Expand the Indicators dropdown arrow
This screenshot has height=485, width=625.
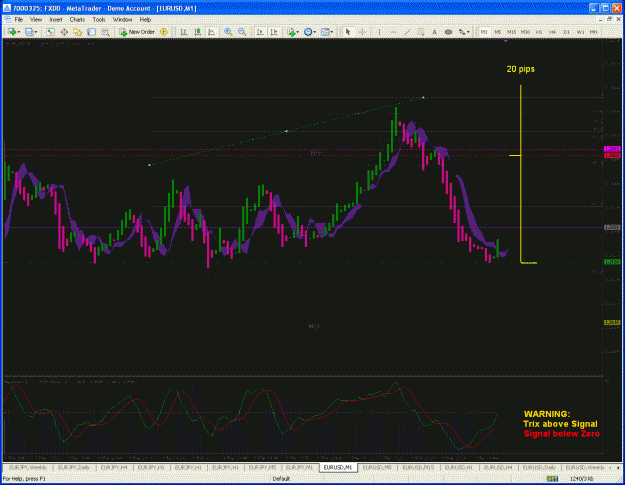tap(298, 32)
